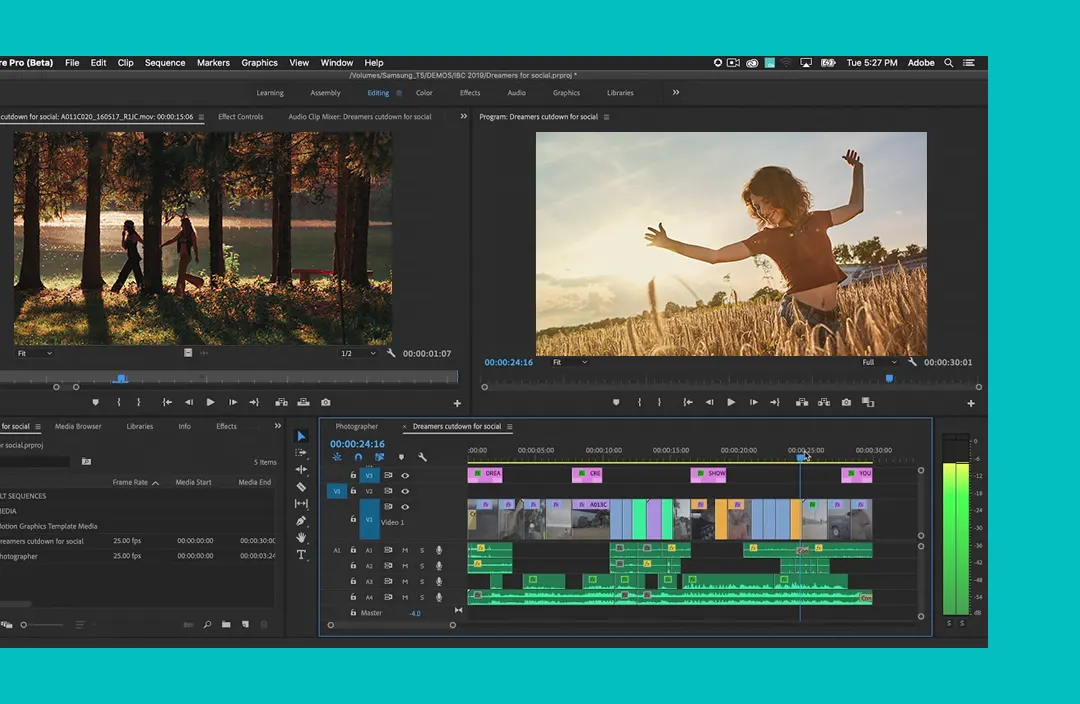This screenshot has width=1080, height=704.
Task: Activate the Razor tool
Action: coord(301,487)
